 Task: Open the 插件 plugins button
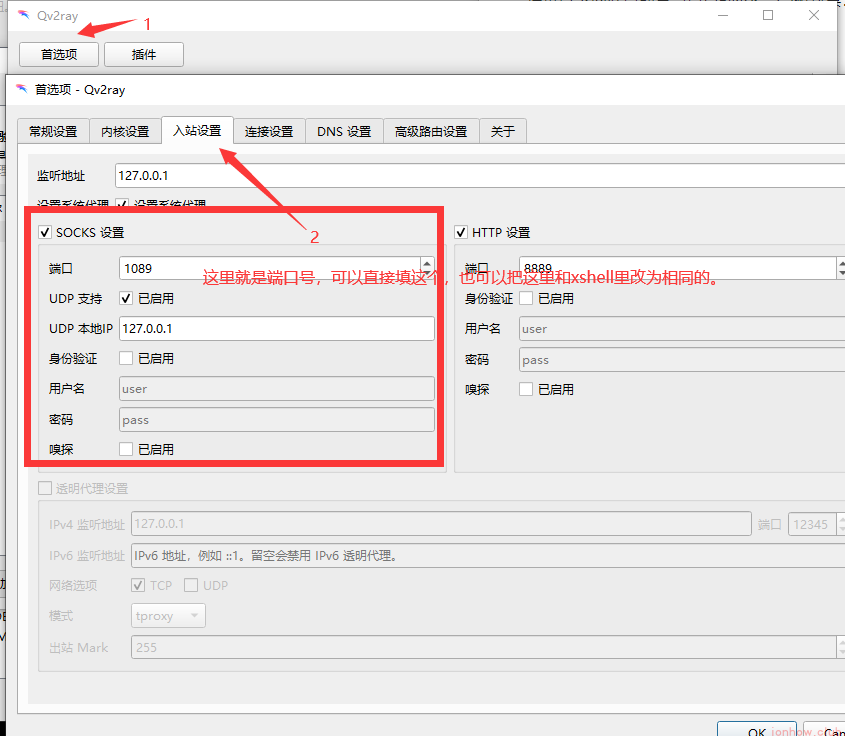144,54
